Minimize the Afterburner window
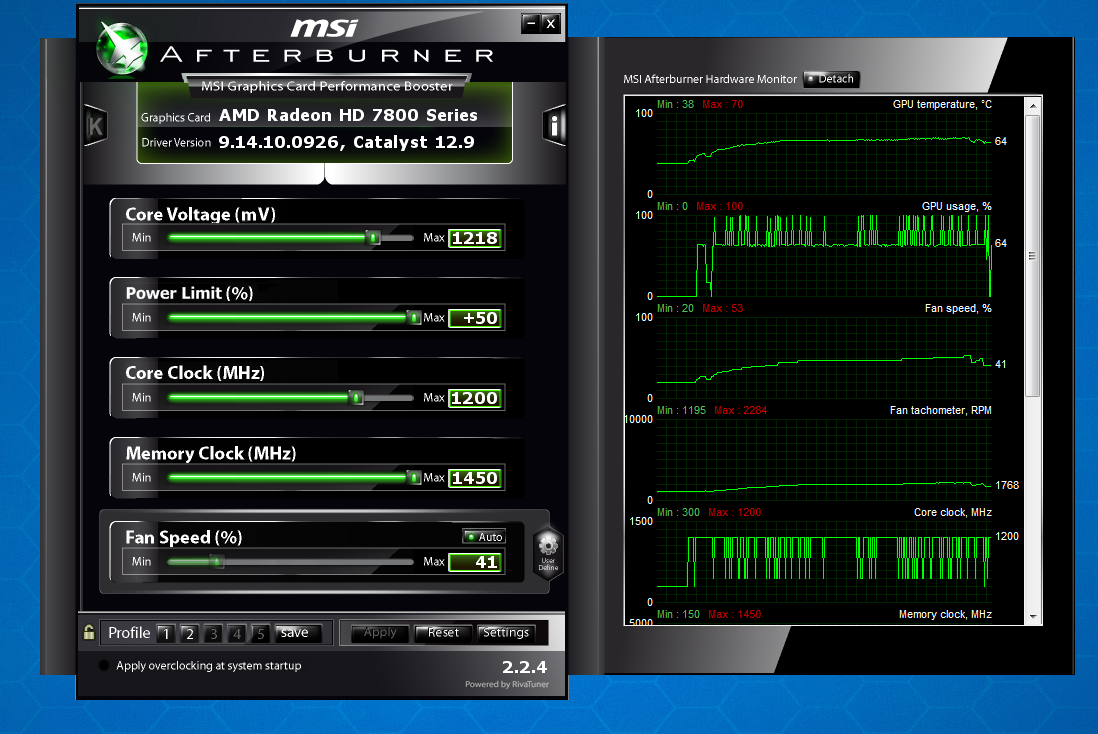The width and height of the screenshot is (1098, 734). point(531,24)
